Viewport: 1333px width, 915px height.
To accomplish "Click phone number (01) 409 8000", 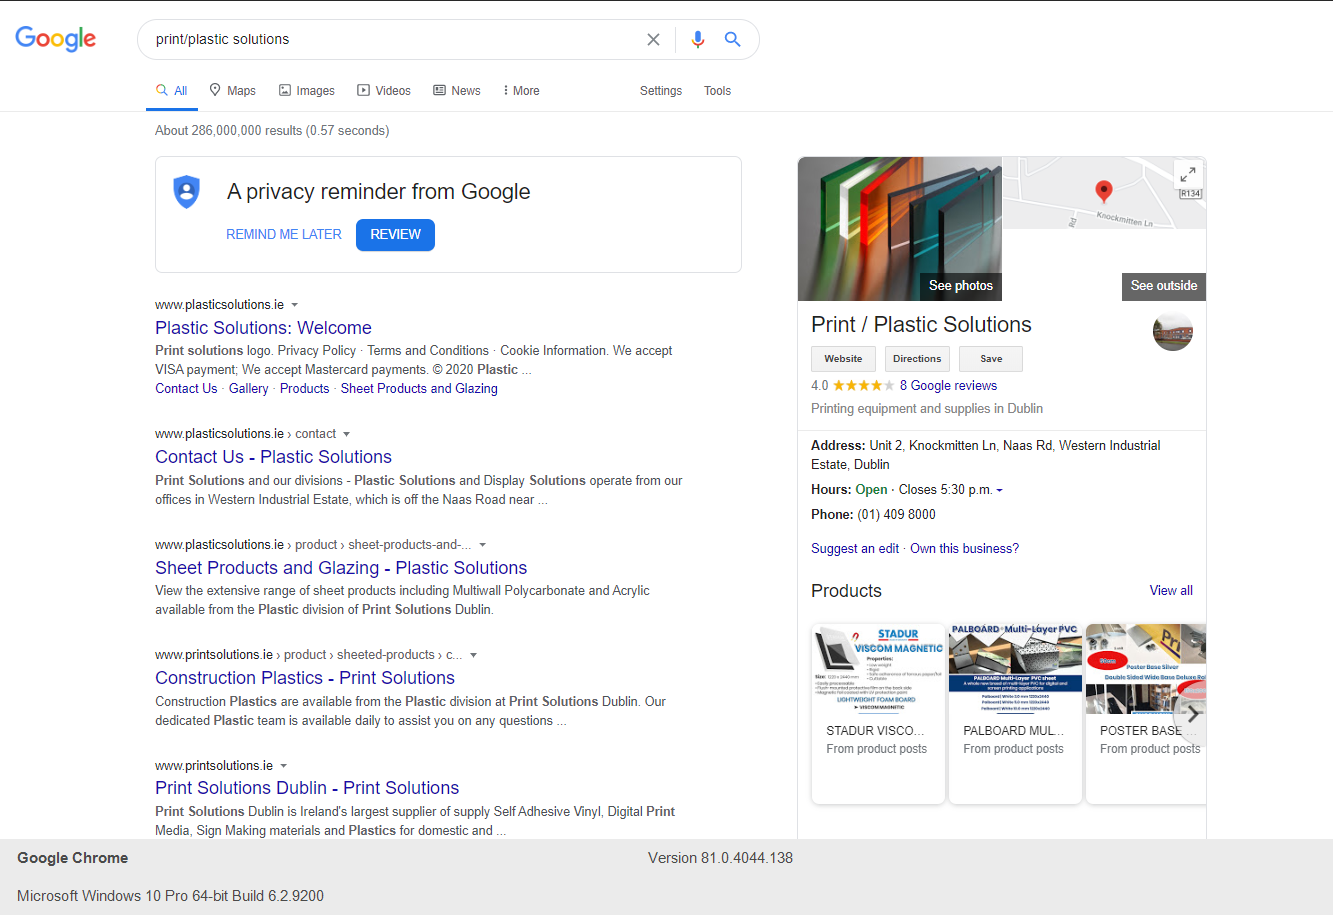I will 896,514.
